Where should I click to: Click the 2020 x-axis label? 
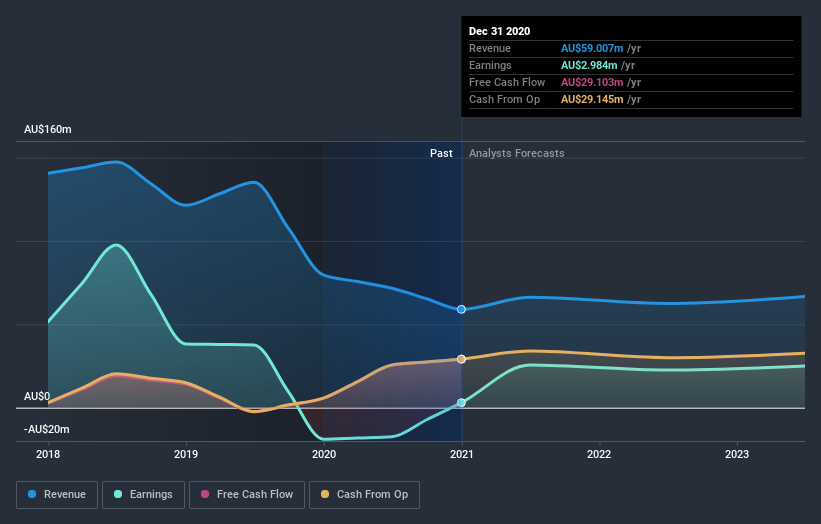coord(324,454)
